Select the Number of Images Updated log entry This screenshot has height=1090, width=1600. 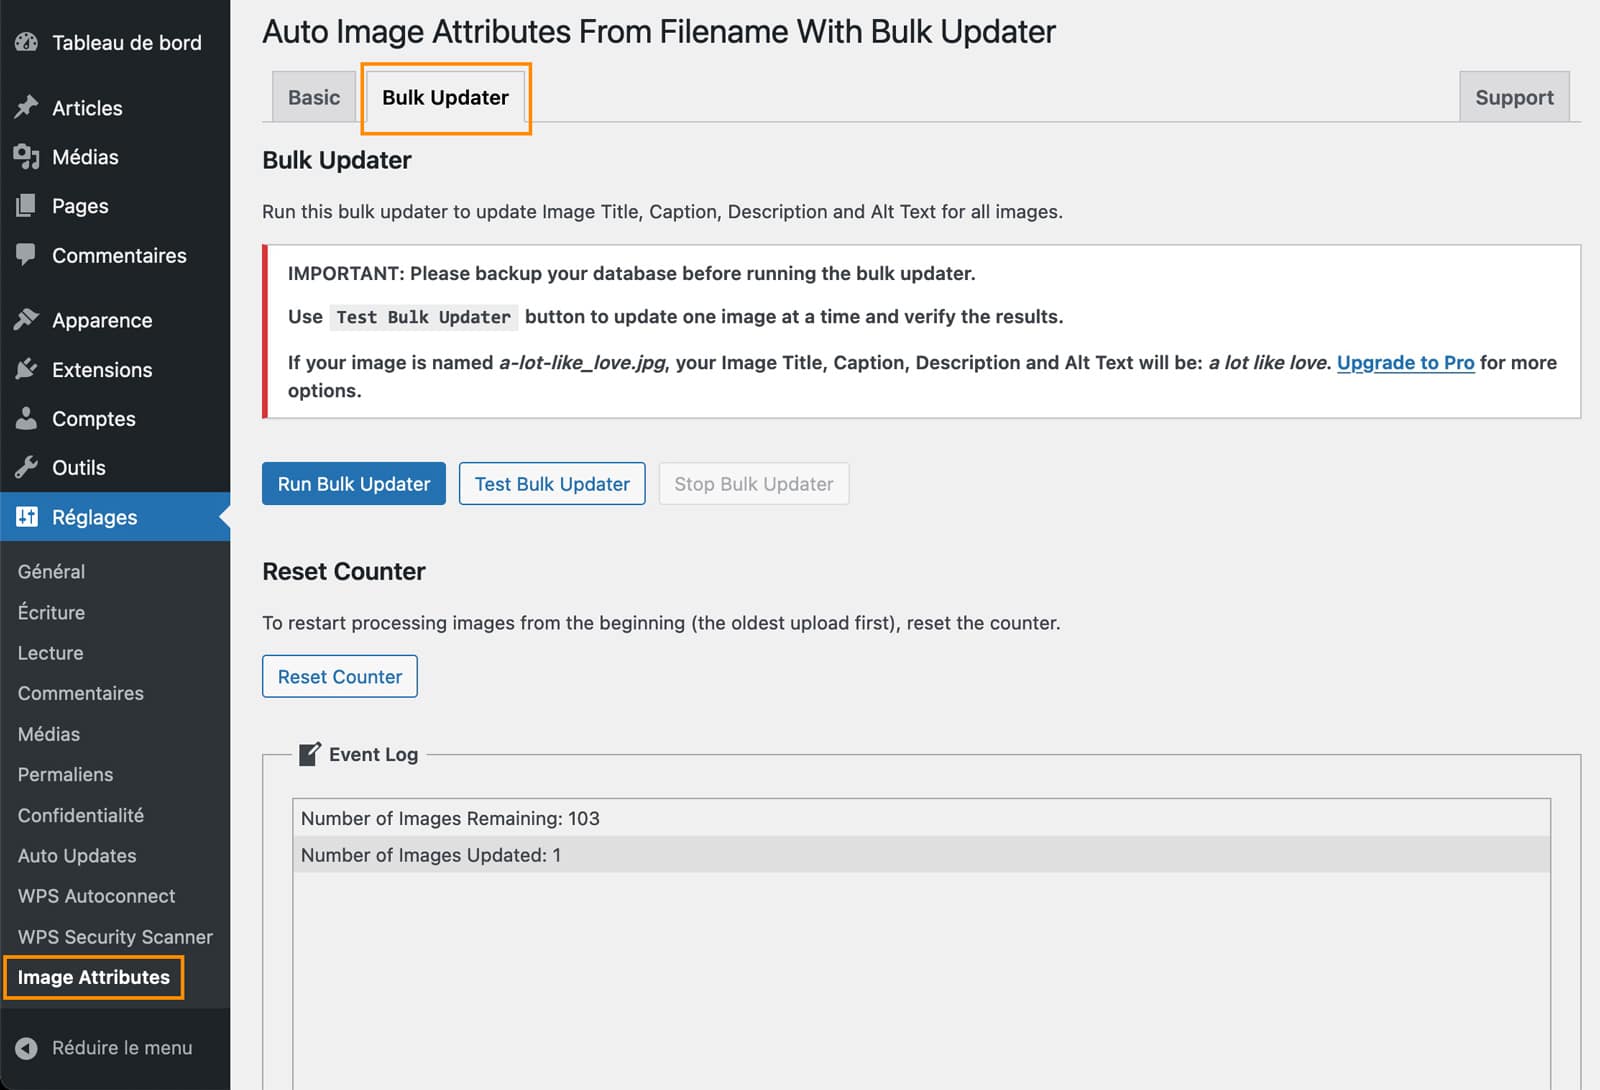click(430, 855)
